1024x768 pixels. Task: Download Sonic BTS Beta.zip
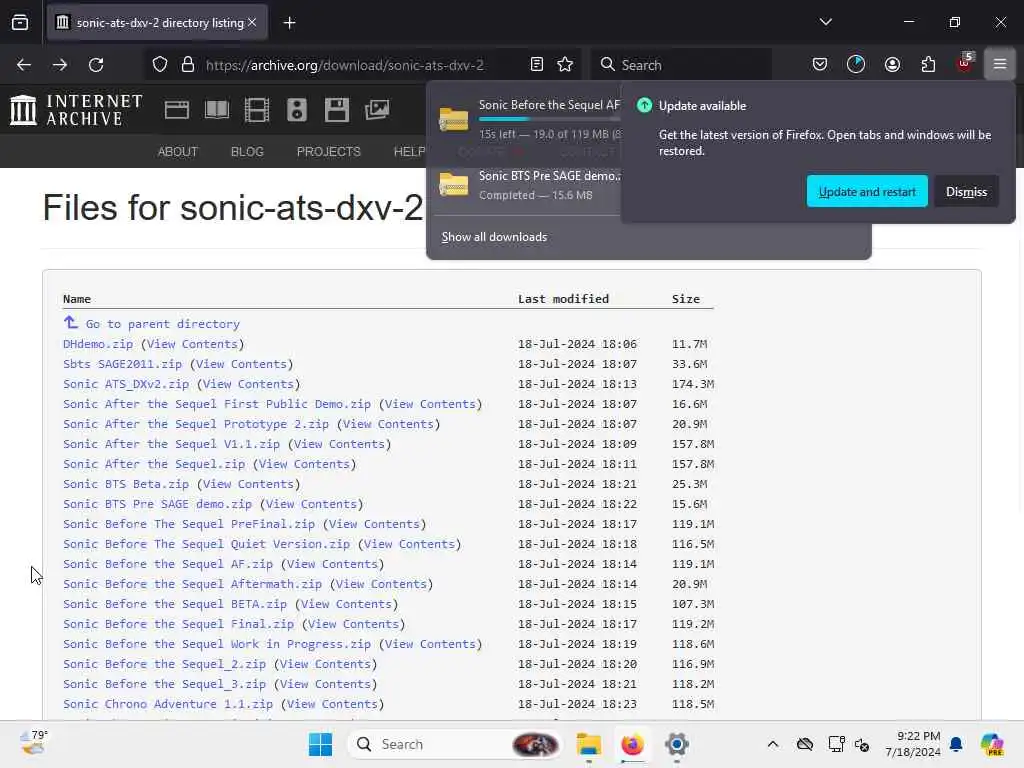pyautogui.click(x=126, y=484)
